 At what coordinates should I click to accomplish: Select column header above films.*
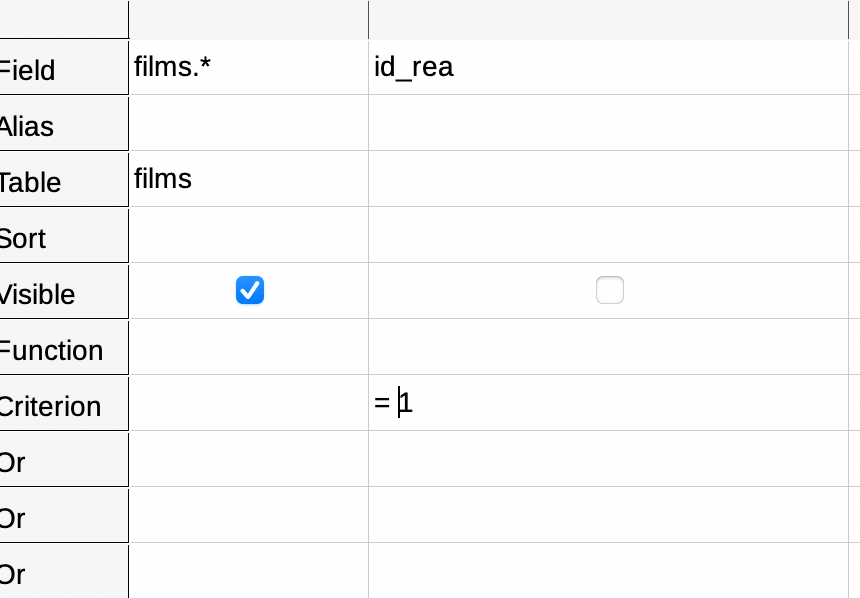[x=249, y=20]
